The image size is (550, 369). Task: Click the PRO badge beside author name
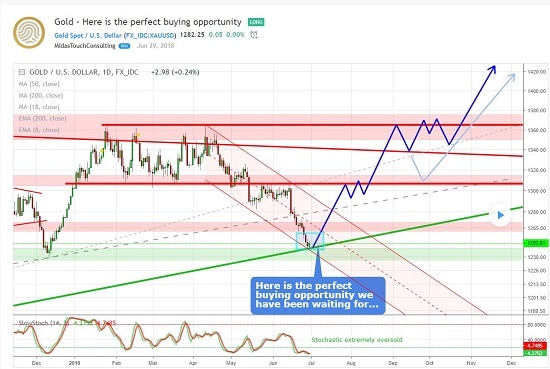pyautogui.click(x=124, y=46)
